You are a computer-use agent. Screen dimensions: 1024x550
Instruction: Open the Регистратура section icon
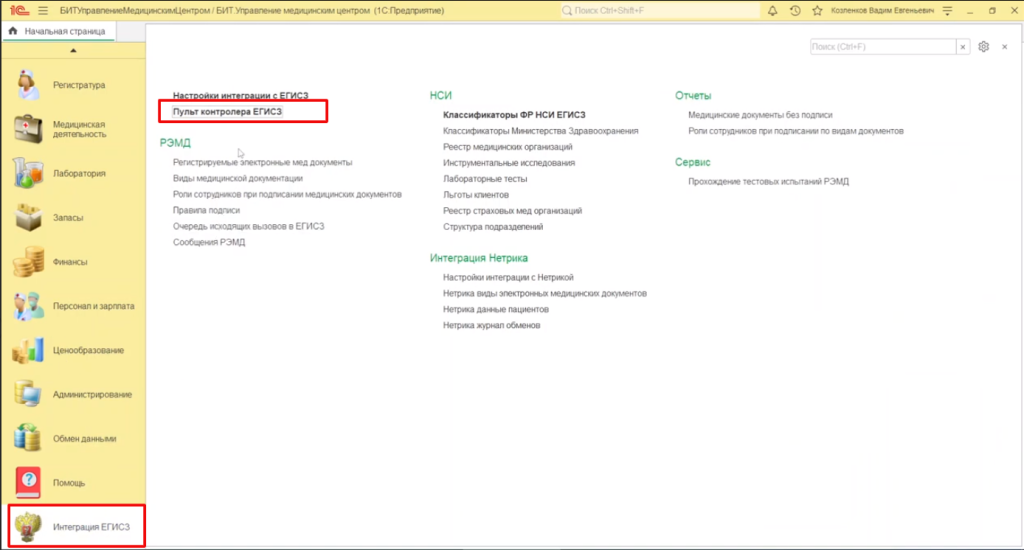click(27, 85)
